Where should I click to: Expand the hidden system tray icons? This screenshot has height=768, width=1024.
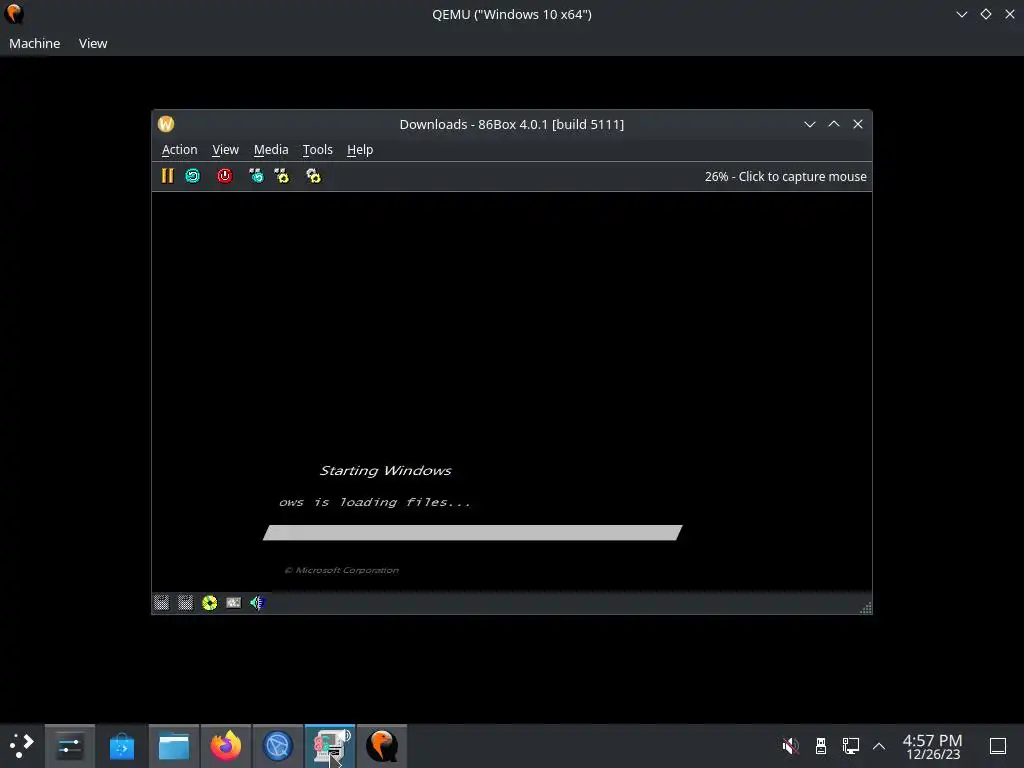879,746
